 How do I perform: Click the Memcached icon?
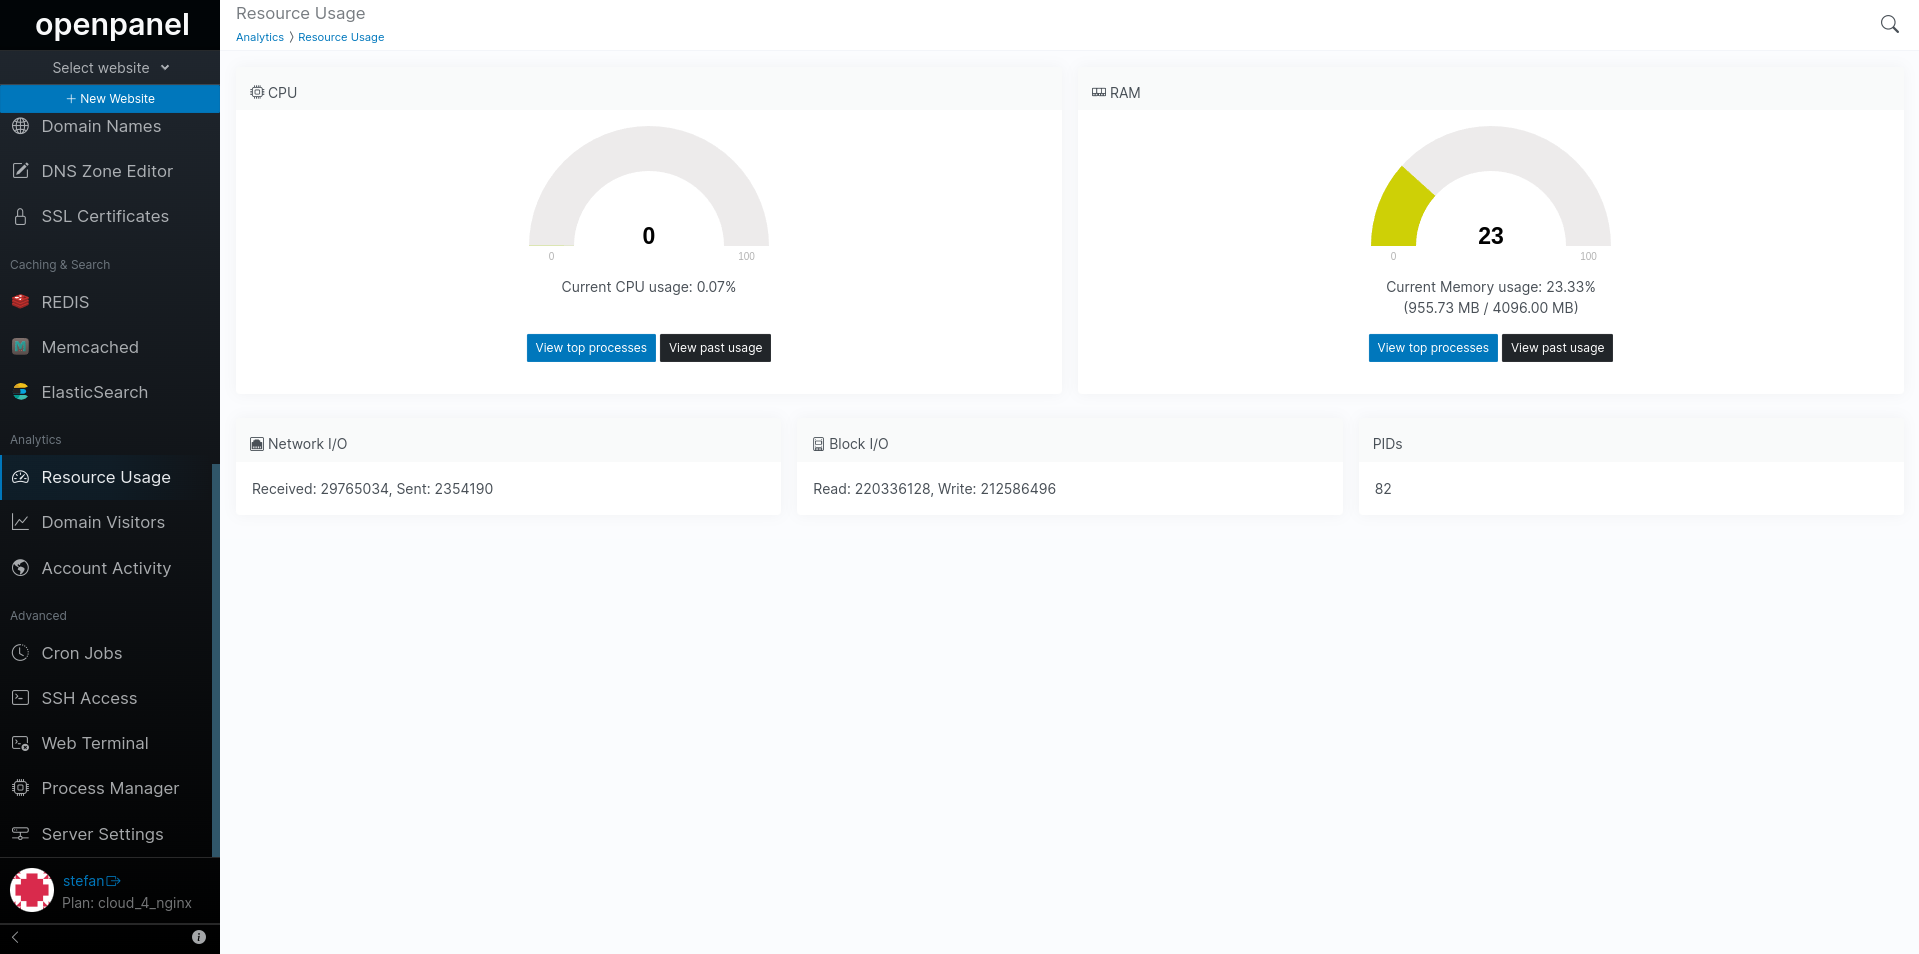20,347
